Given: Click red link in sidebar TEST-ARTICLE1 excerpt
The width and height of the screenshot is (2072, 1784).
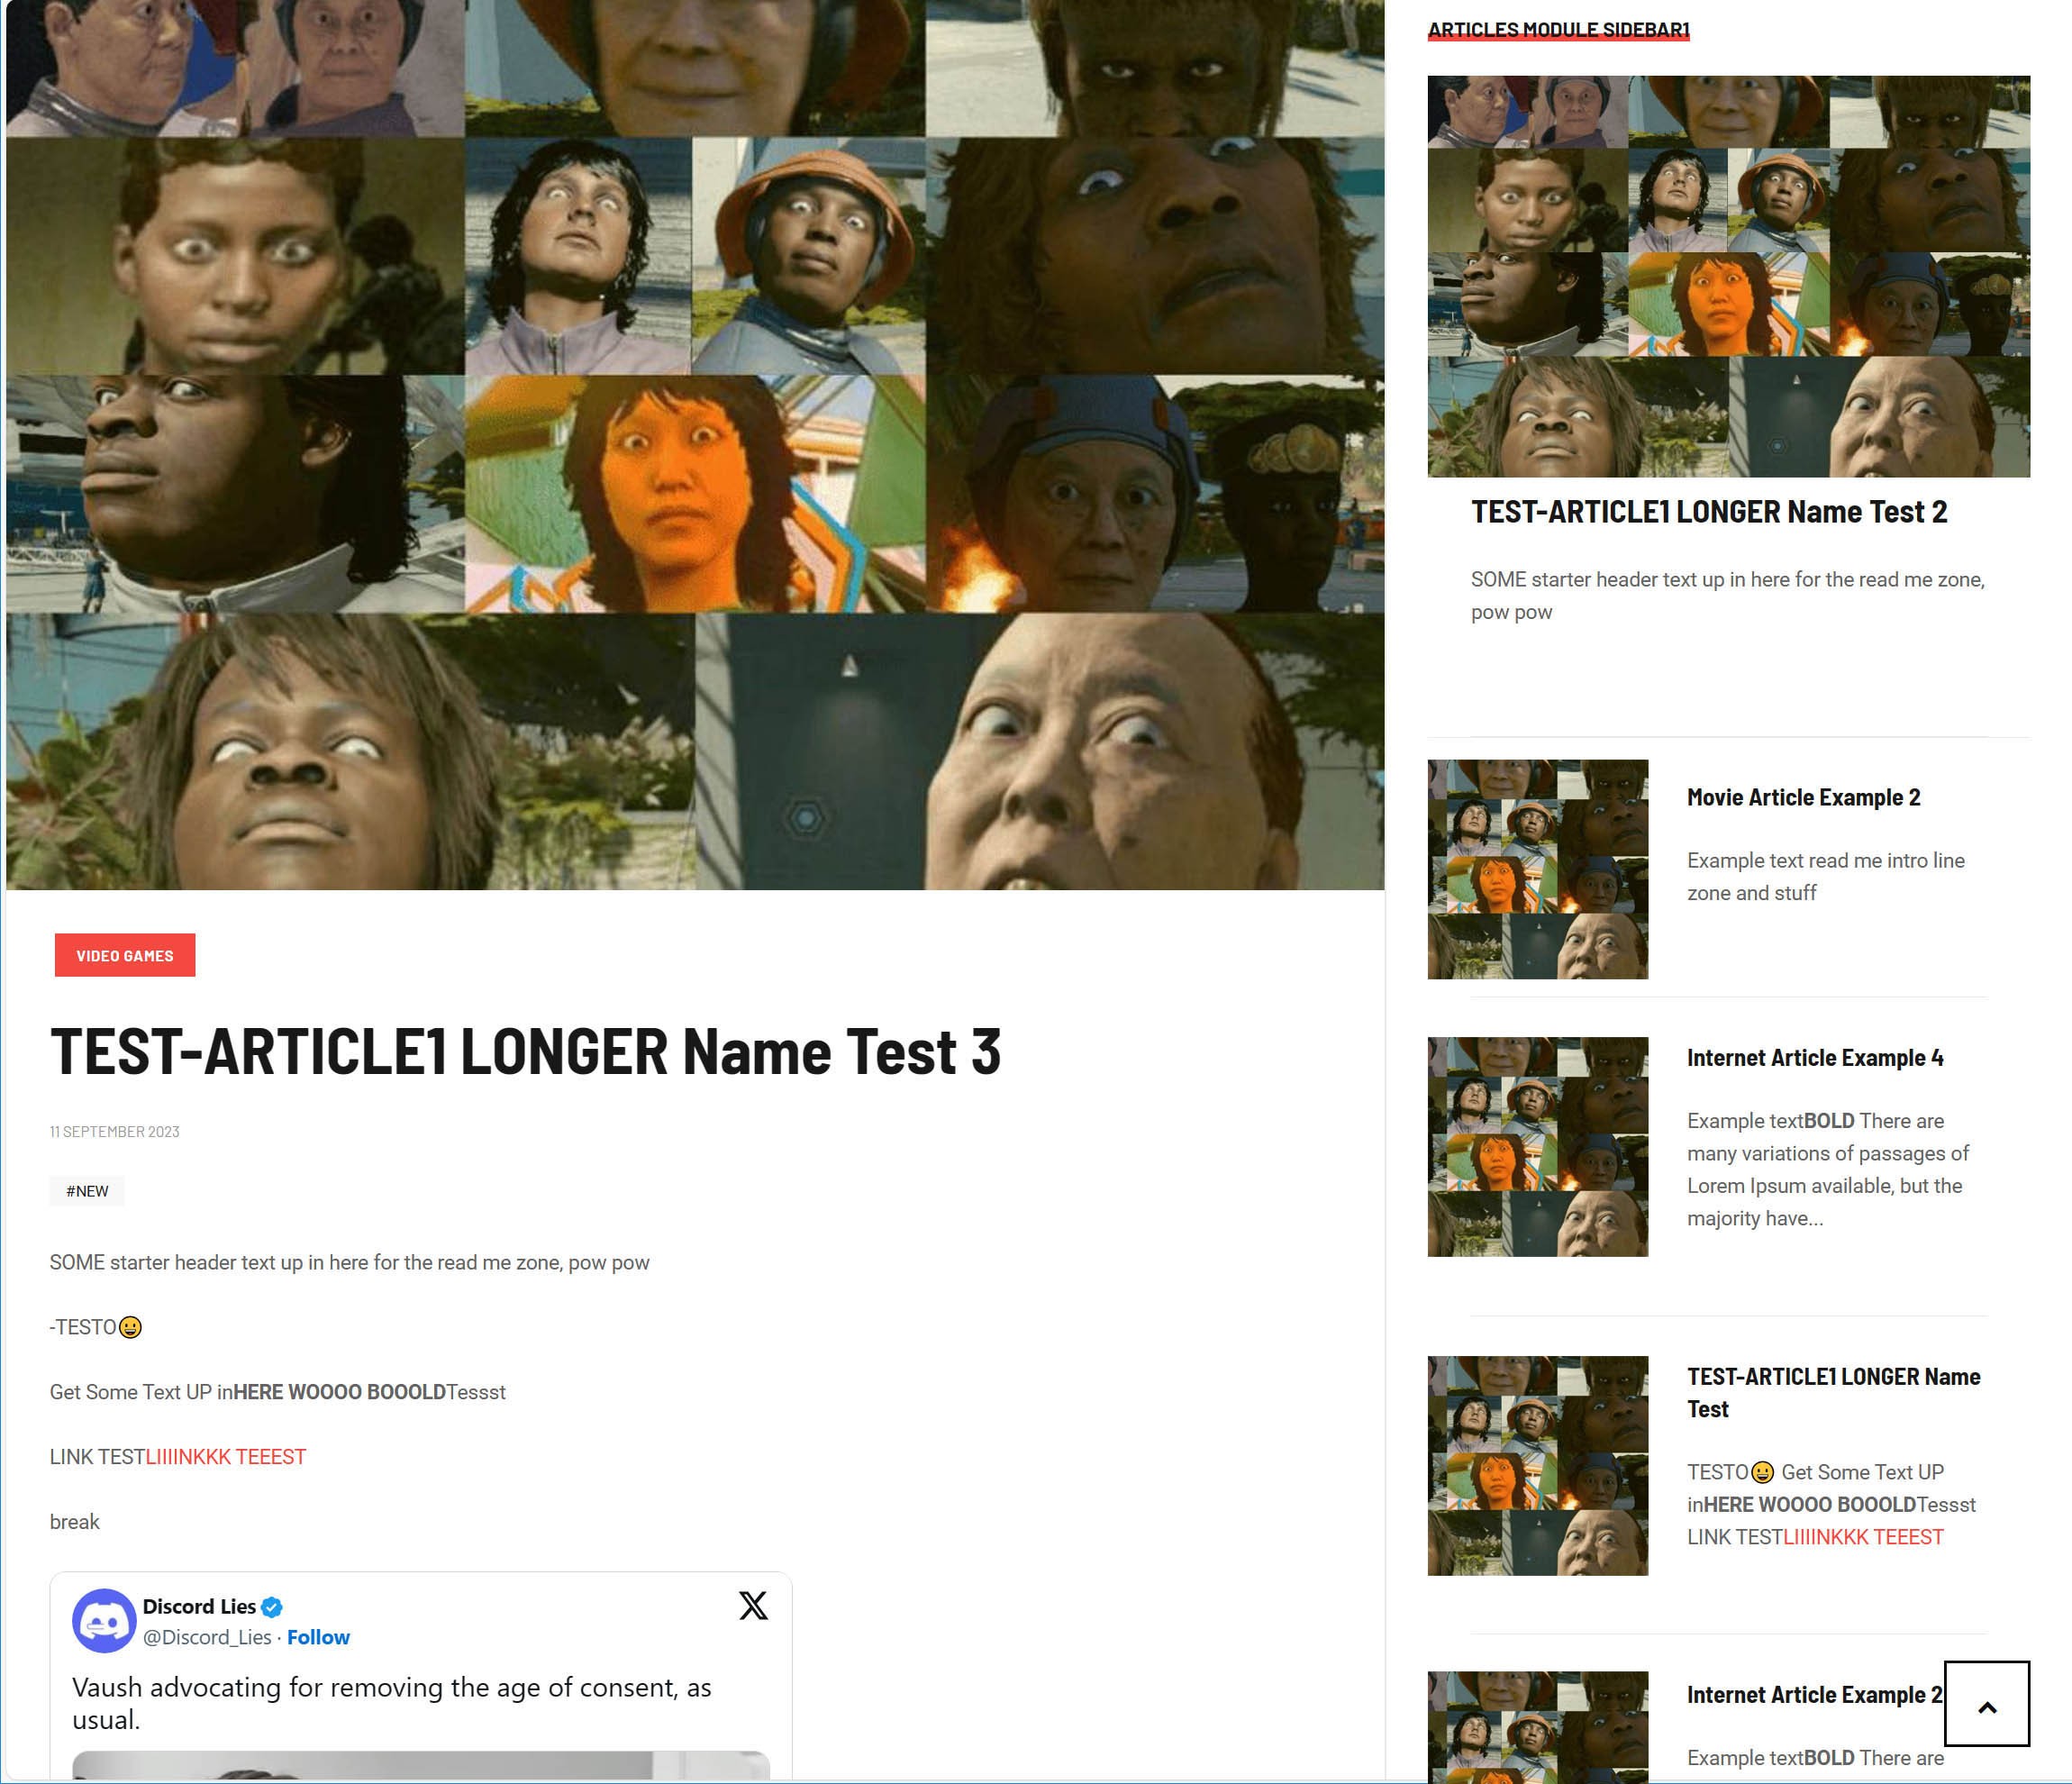Looking at the screenshot, I should click(1863, 1537).
